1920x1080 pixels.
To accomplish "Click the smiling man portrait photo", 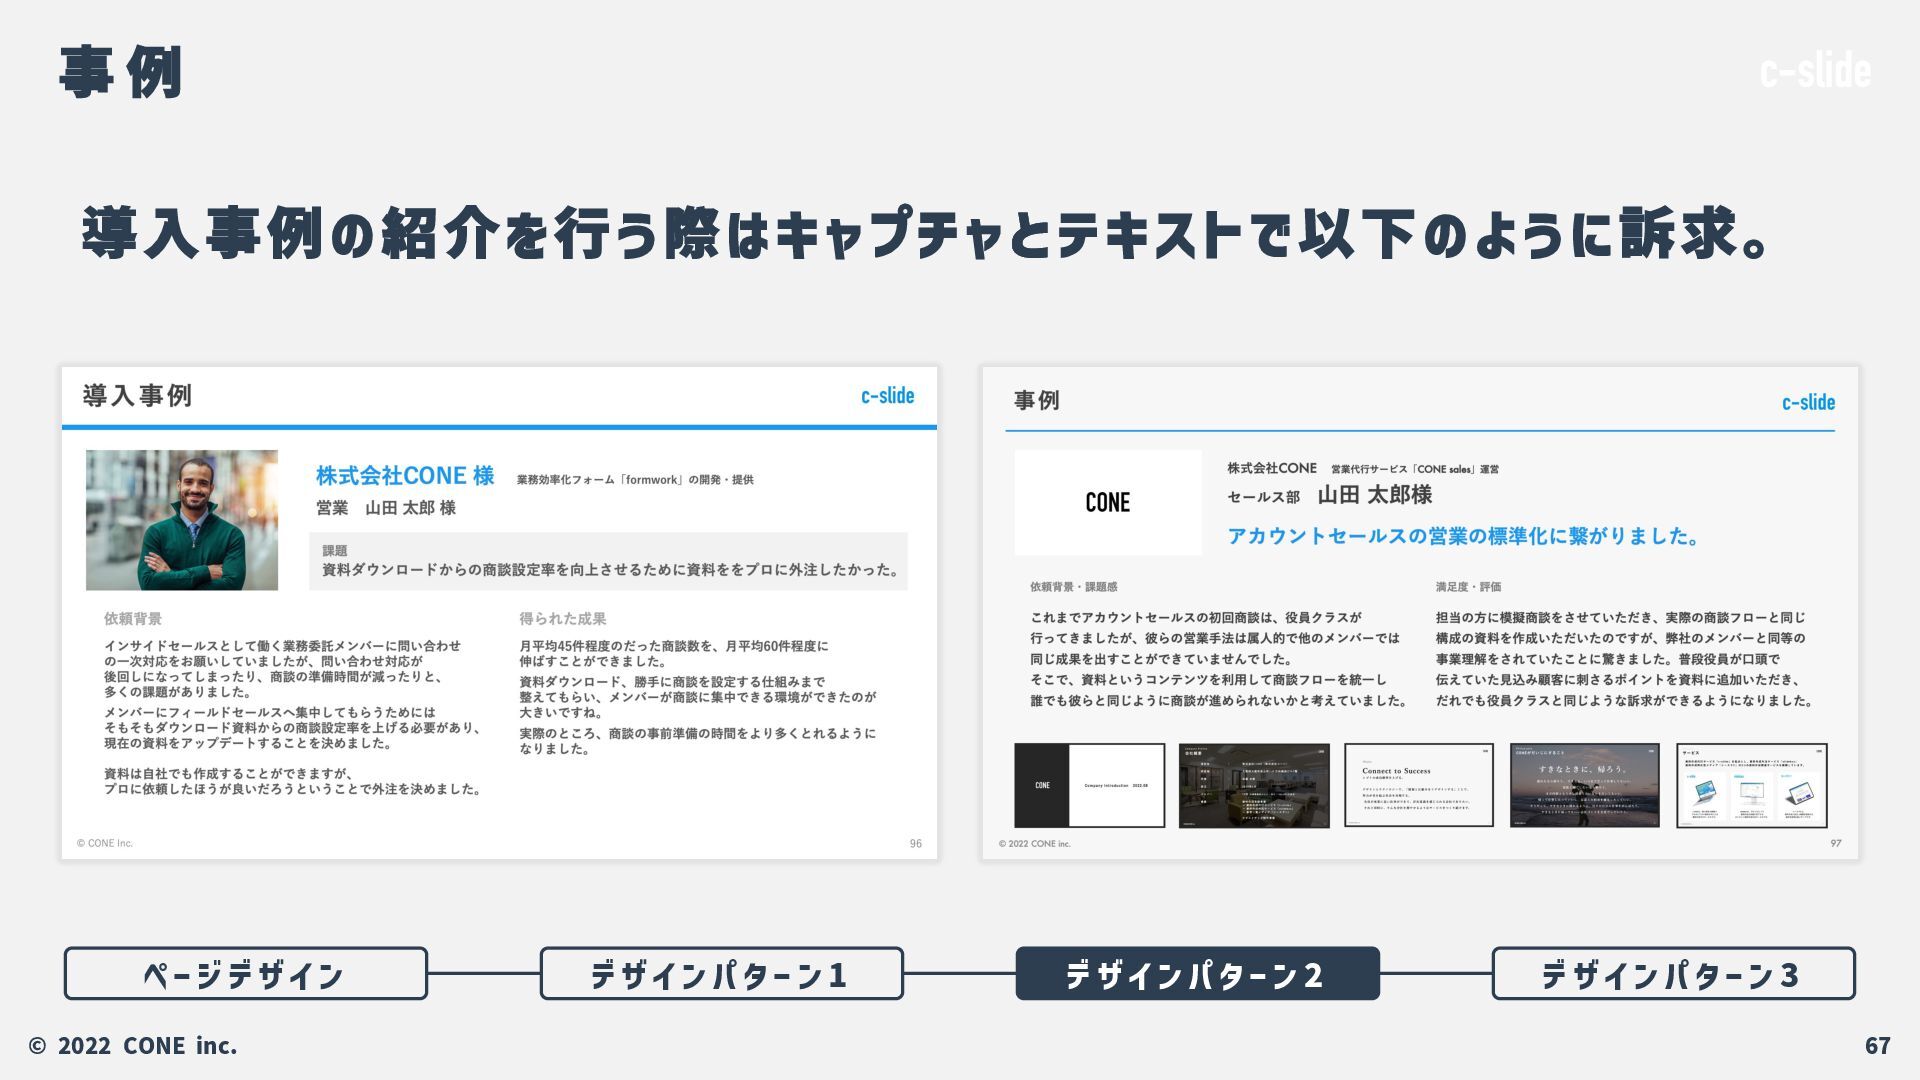I will coord(182,520).
